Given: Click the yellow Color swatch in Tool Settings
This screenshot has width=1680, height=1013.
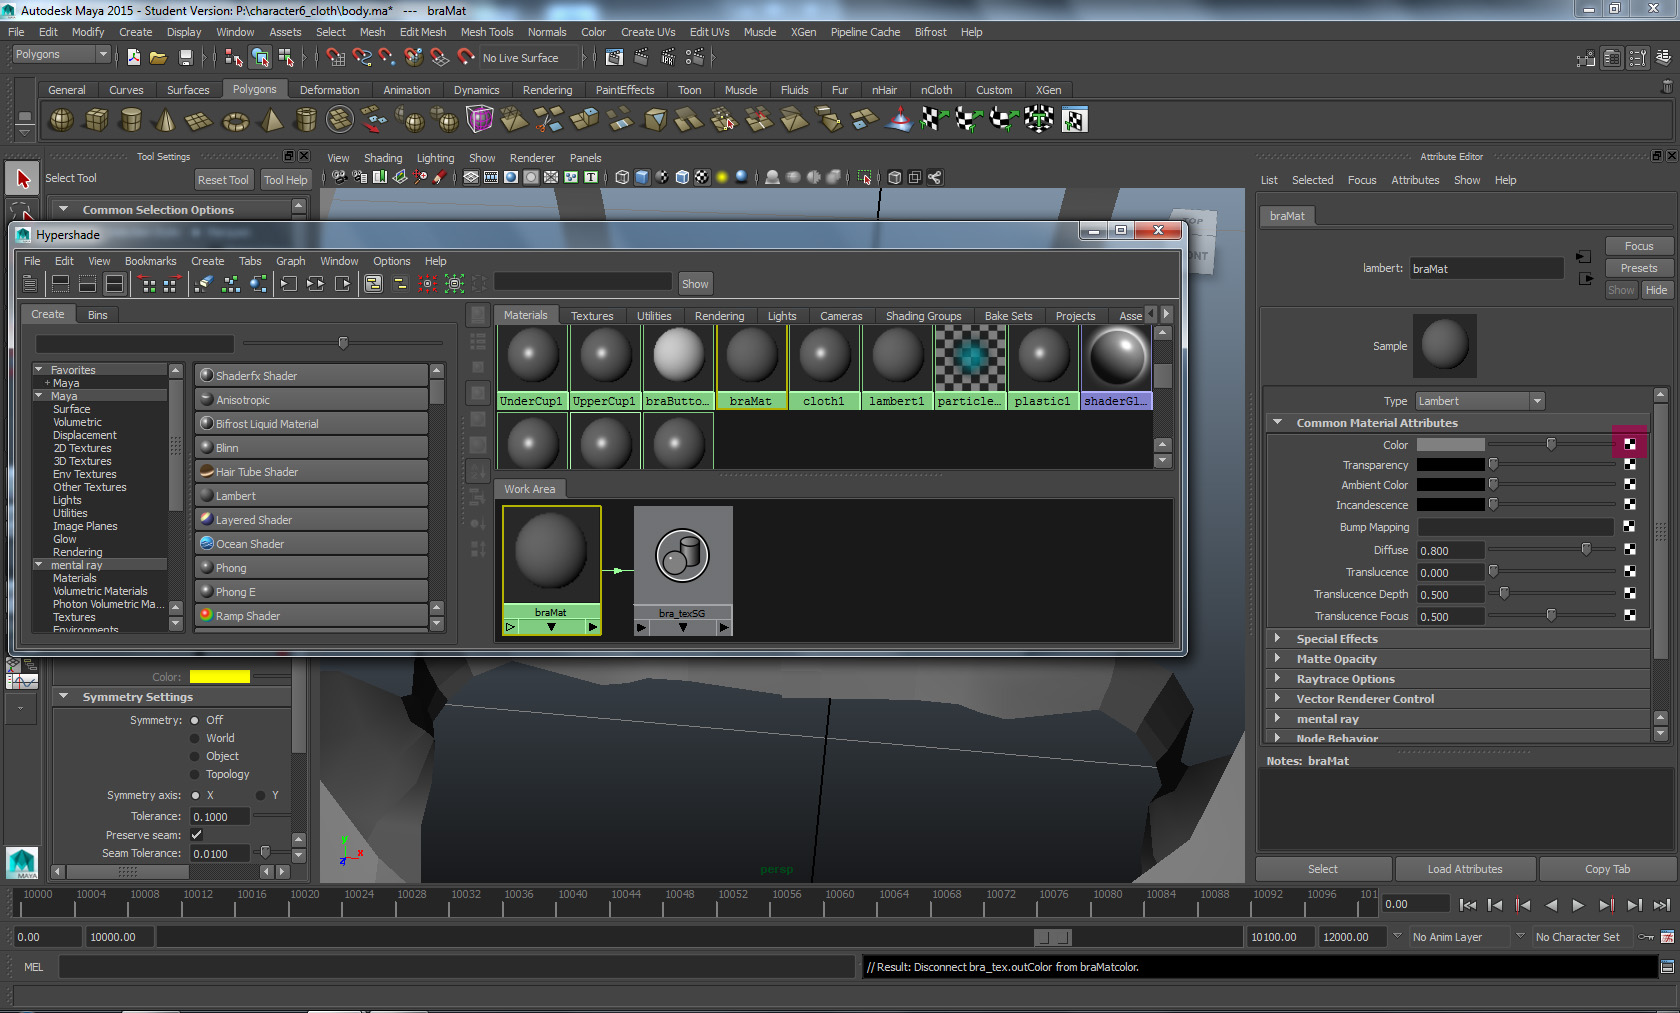Looking at the screenshot, I should 219,677.
